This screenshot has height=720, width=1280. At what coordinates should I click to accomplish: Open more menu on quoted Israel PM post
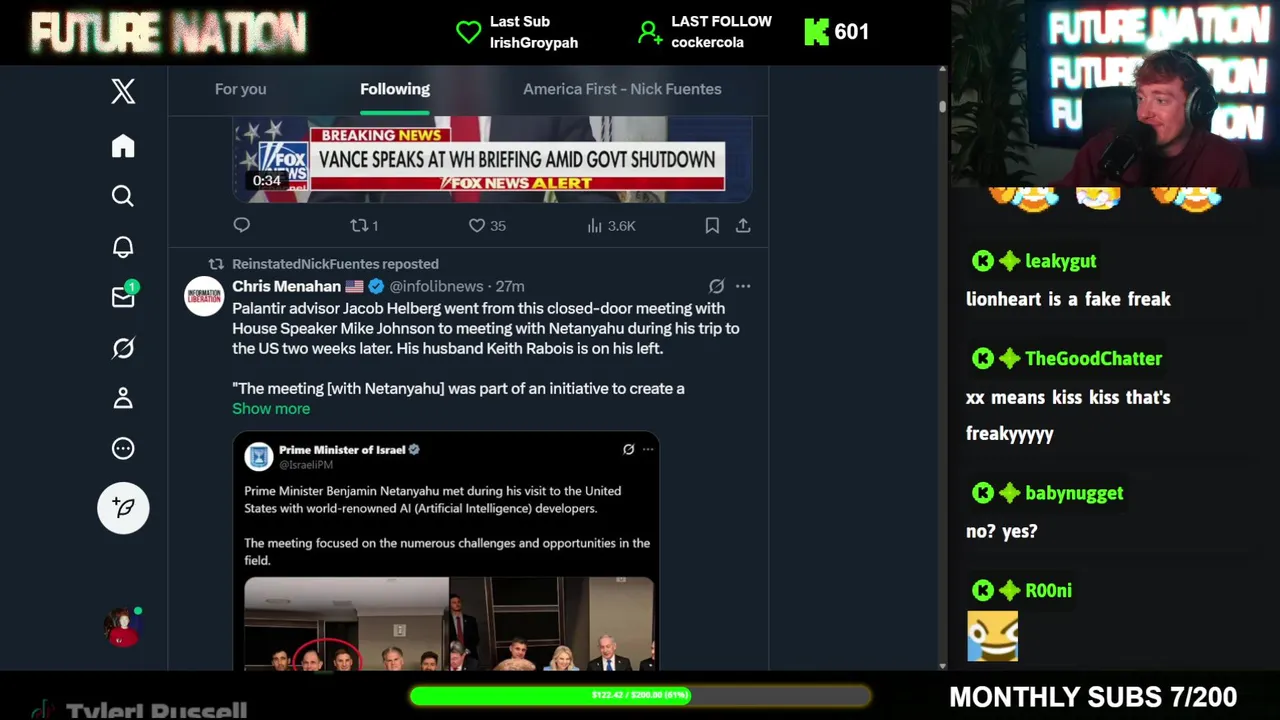tap(648, 450)
